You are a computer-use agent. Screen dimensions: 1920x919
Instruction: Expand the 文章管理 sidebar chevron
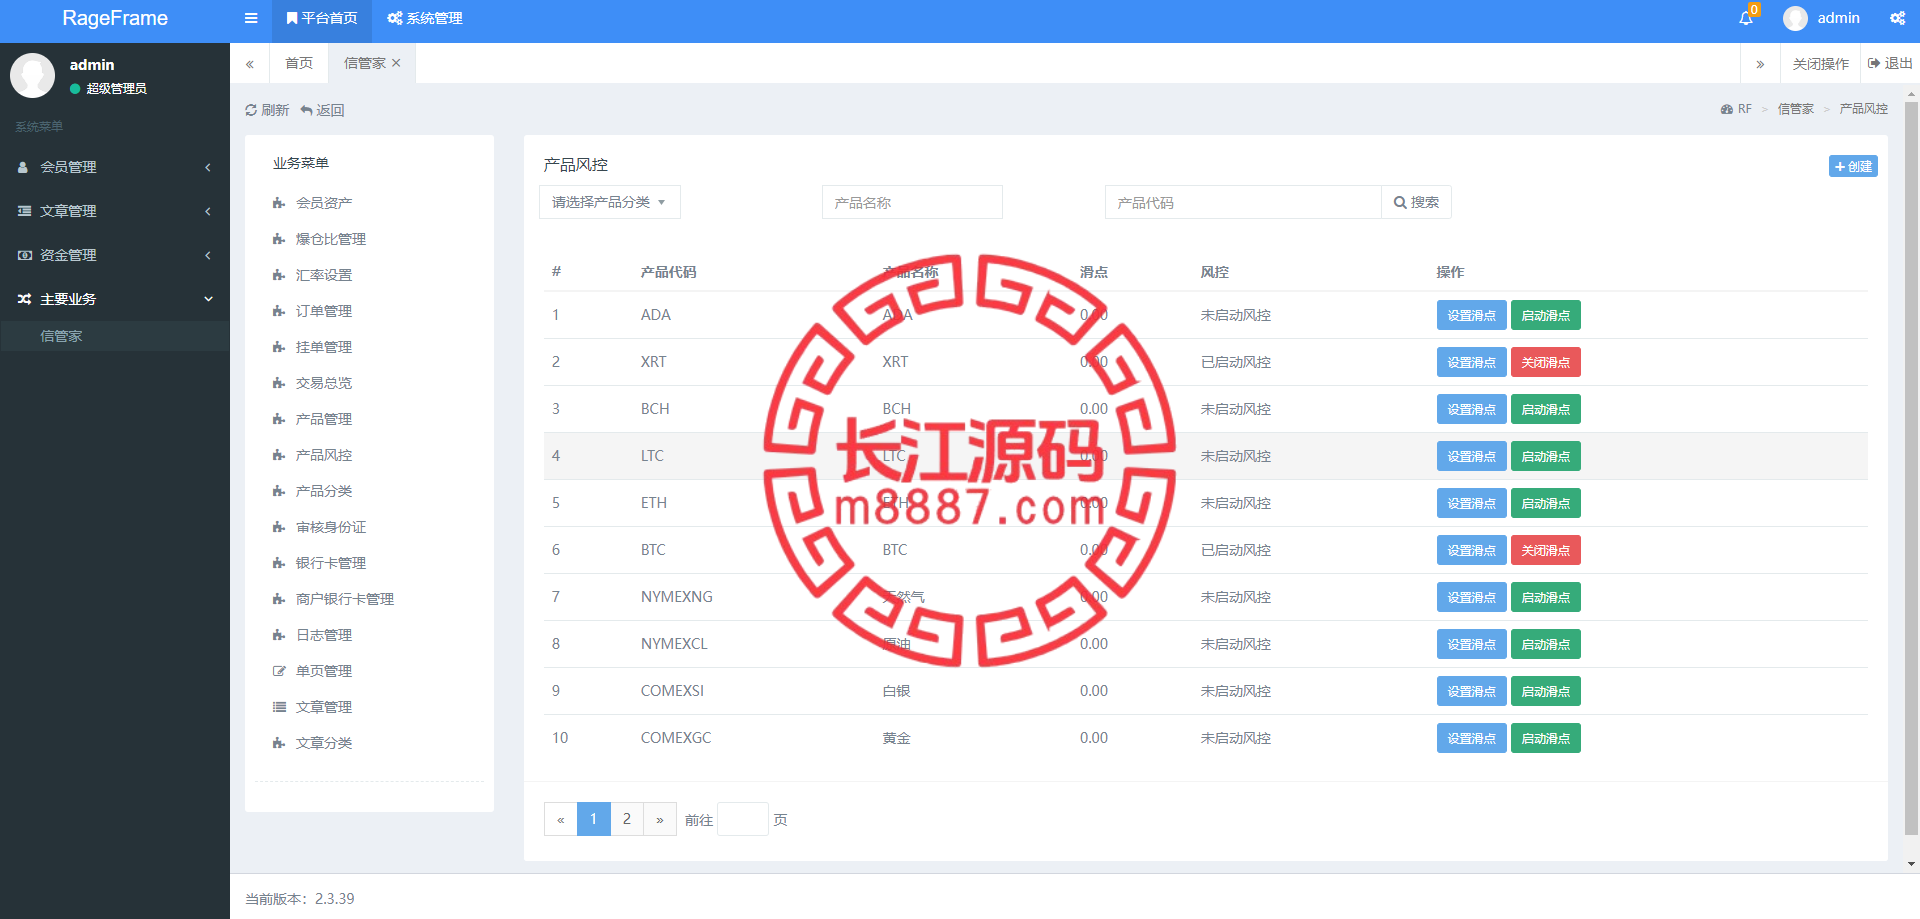pyautogui.click(x=208, y=211)
